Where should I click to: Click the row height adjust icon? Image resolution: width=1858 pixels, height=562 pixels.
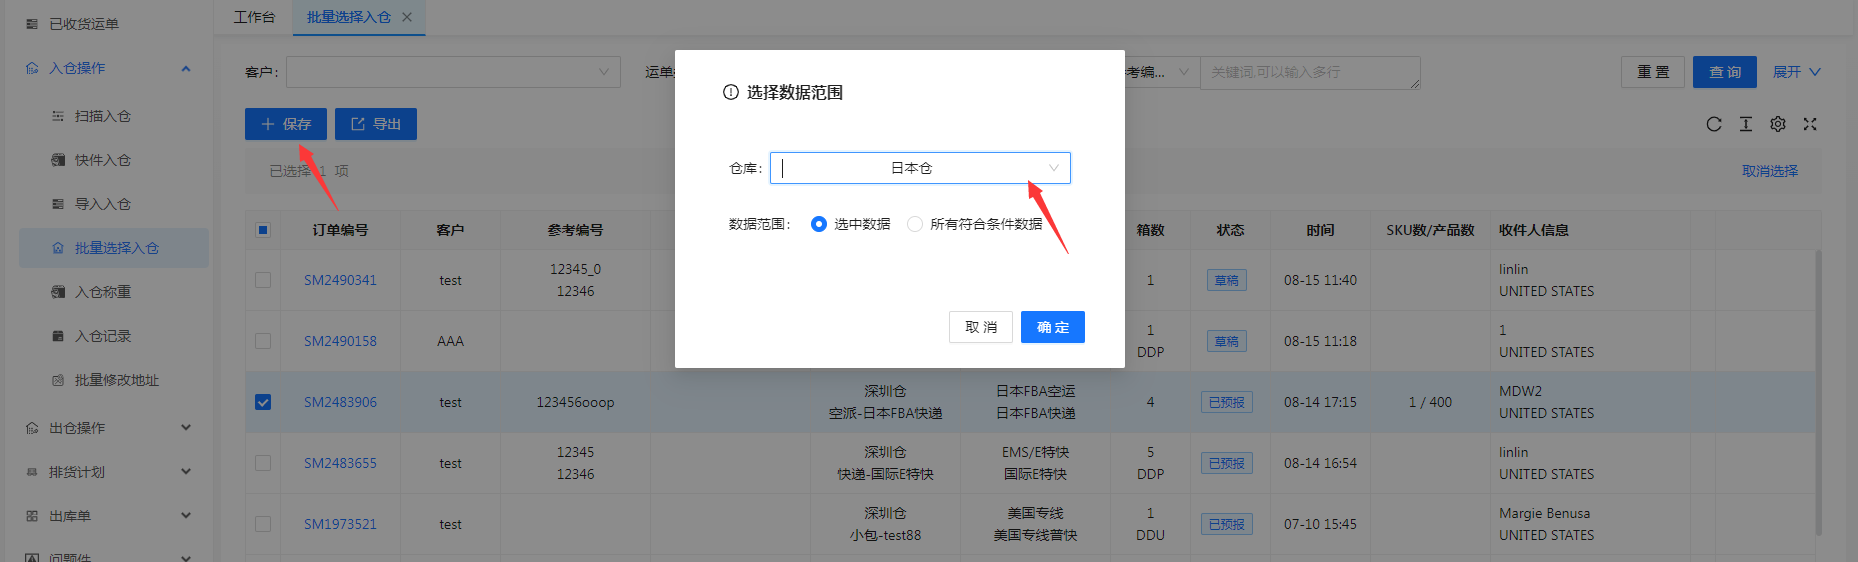pyautogui.click(x=1745, y=124)
